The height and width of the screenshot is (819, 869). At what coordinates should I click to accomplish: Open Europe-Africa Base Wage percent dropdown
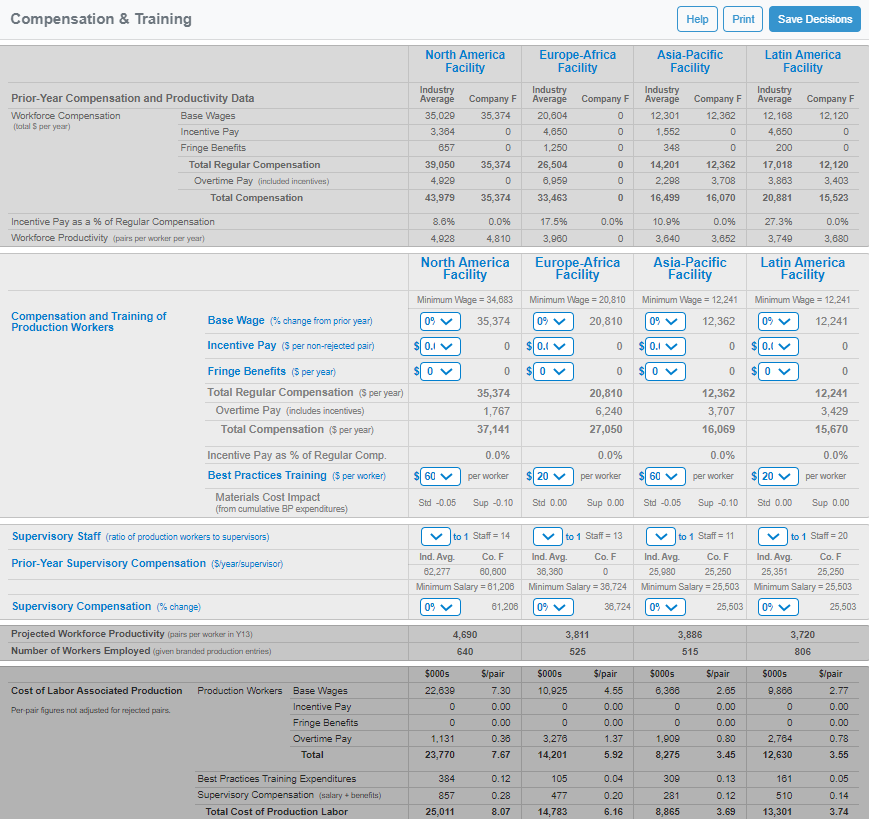pos(553,321)
